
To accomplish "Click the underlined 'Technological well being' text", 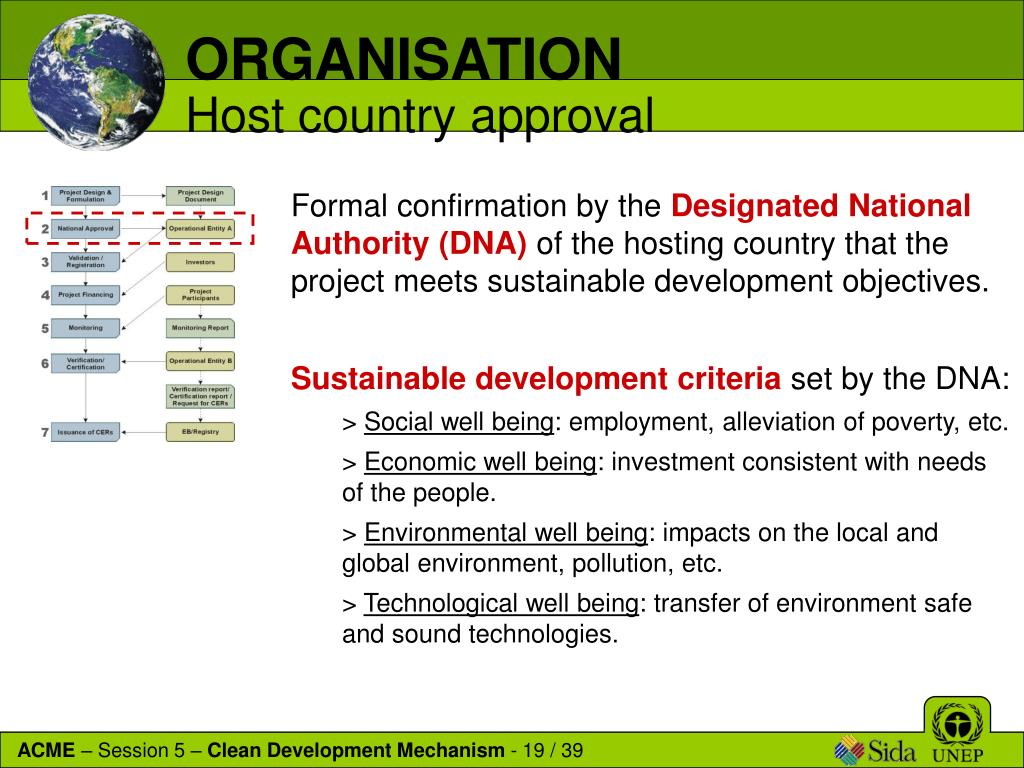I will coord(501,603).
